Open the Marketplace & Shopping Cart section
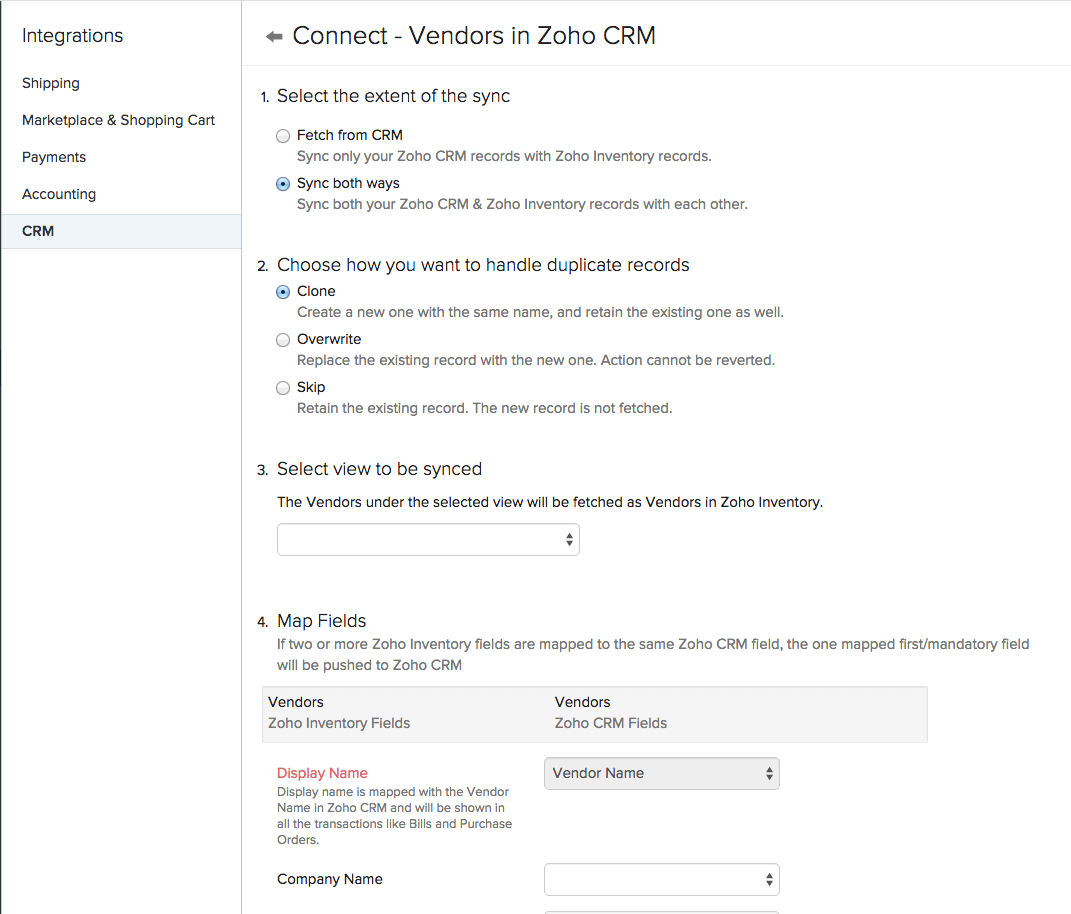Image resolution: width=1071 pixels, height=914 pixels. [118, 120]
